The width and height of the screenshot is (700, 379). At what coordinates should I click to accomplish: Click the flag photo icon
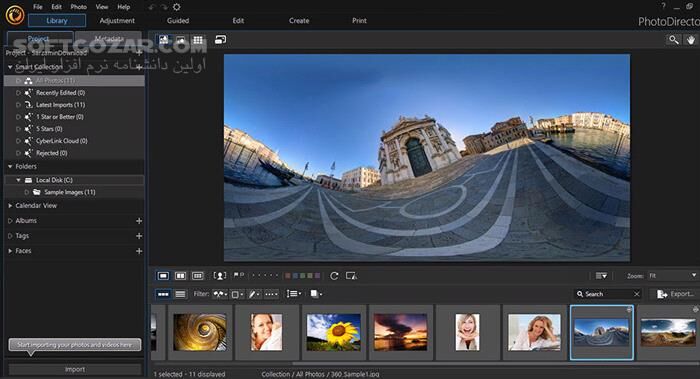[x=236, y=275]
